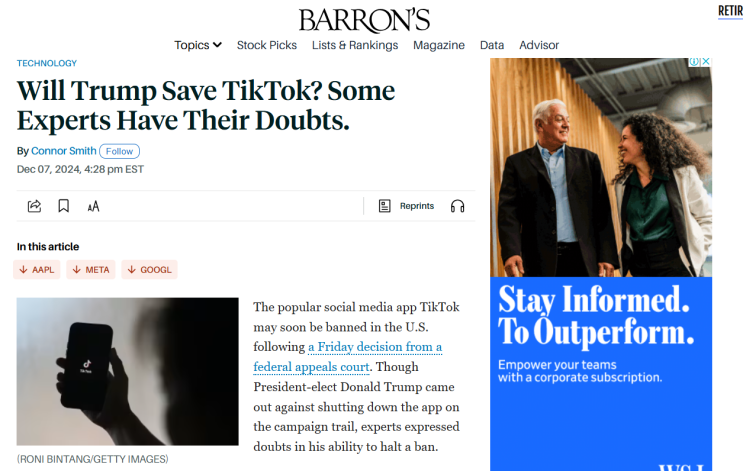Go to Lists & Rankings section
This screenshot has height=471, width=743.
point(355,45)
